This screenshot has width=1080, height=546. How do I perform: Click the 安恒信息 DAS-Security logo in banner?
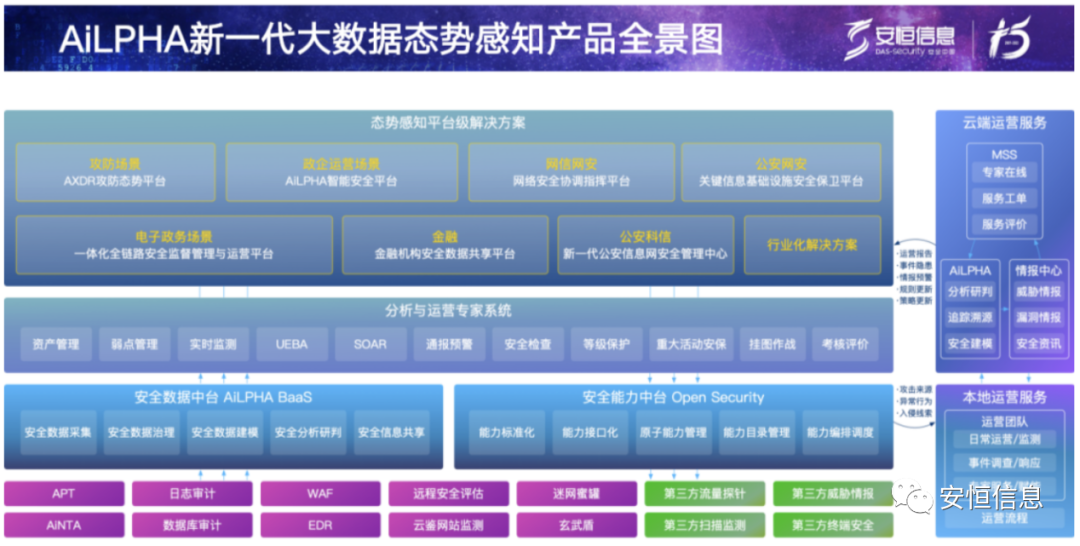tap(899, 39)
